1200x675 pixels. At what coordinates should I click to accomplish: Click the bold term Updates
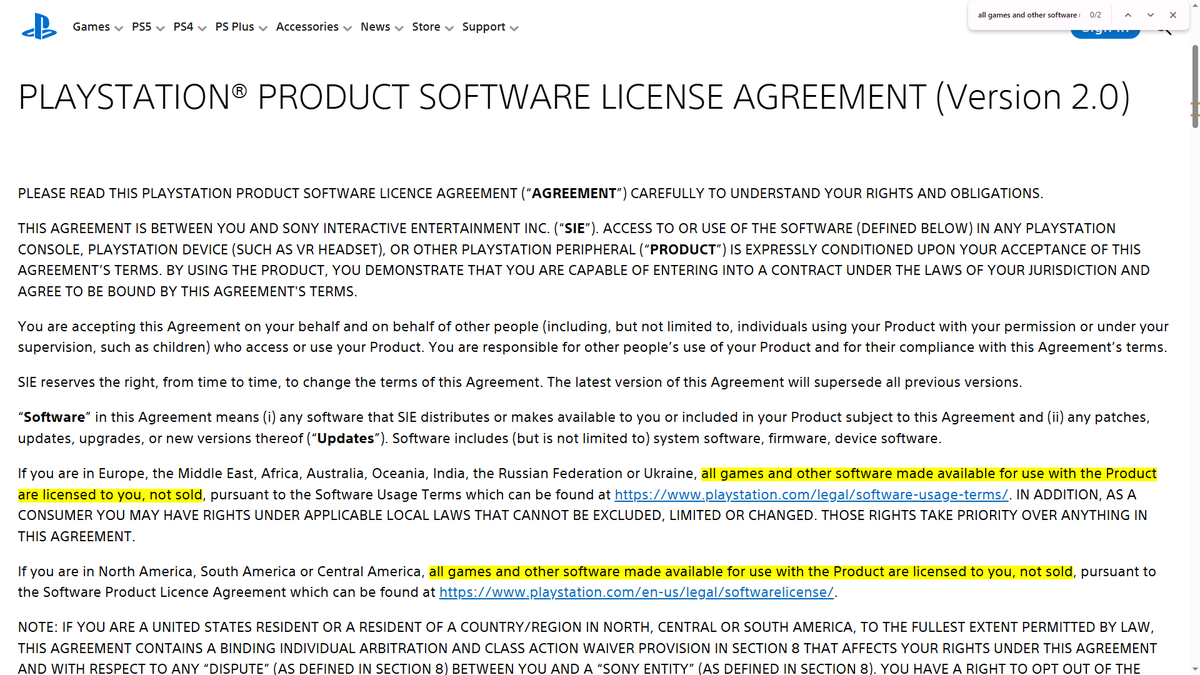pyautogui.click(x=346, y=438)
